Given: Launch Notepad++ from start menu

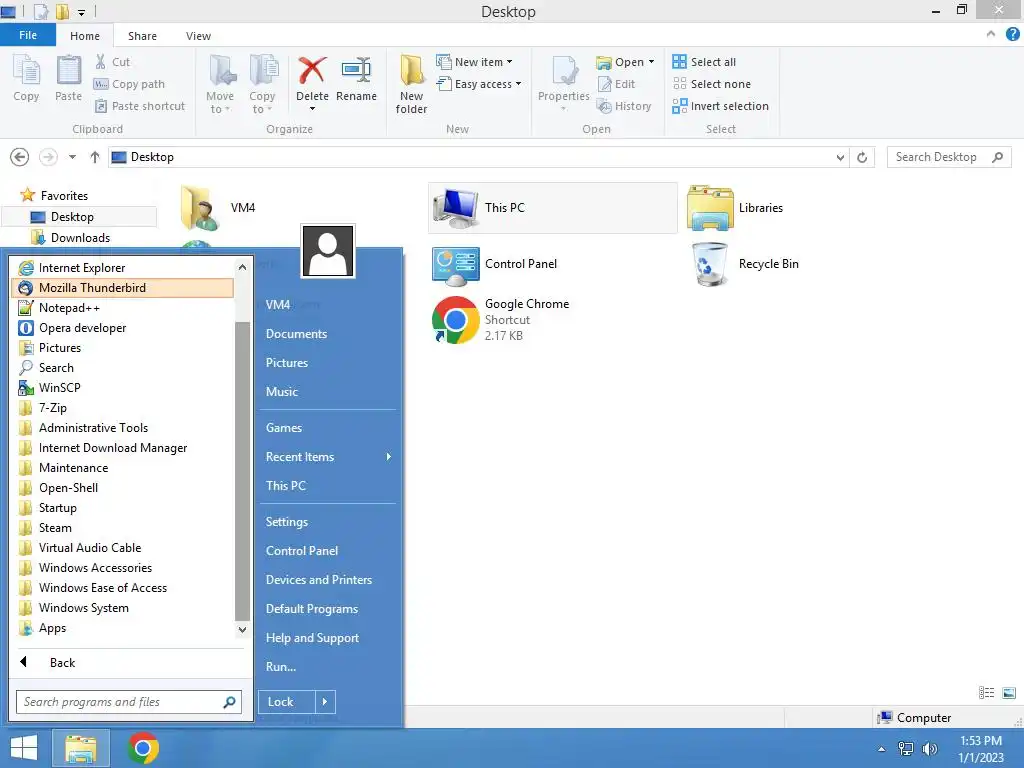Looking at the screenshot, I should coord(122,308).
